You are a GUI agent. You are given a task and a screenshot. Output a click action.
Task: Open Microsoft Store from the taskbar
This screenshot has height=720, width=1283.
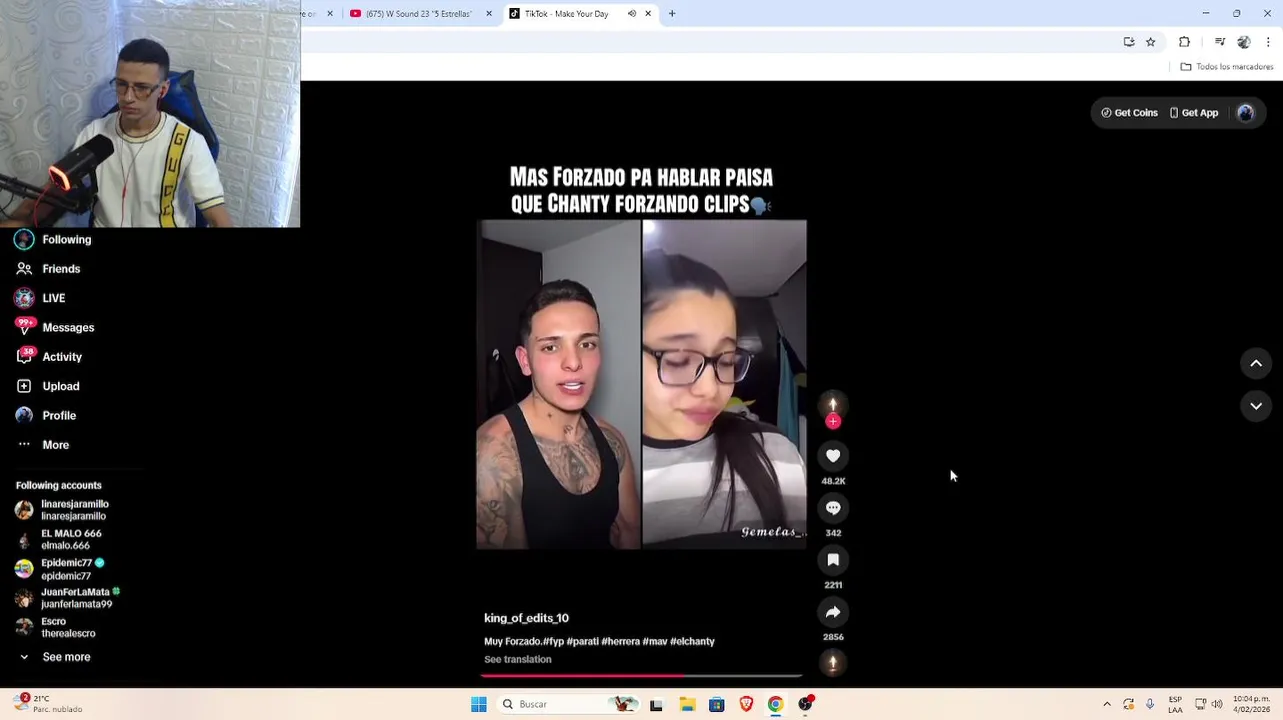click(717, 704)
